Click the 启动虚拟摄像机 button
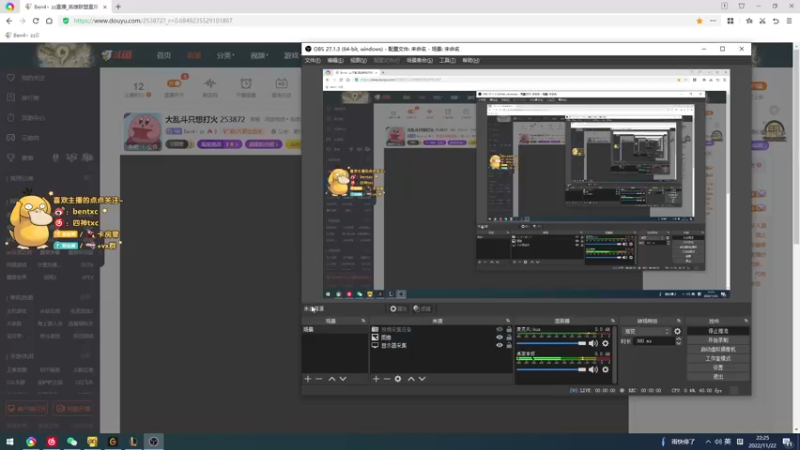This screenshot has height=450, width=800. pyautogui.click(x=718, y=349)
